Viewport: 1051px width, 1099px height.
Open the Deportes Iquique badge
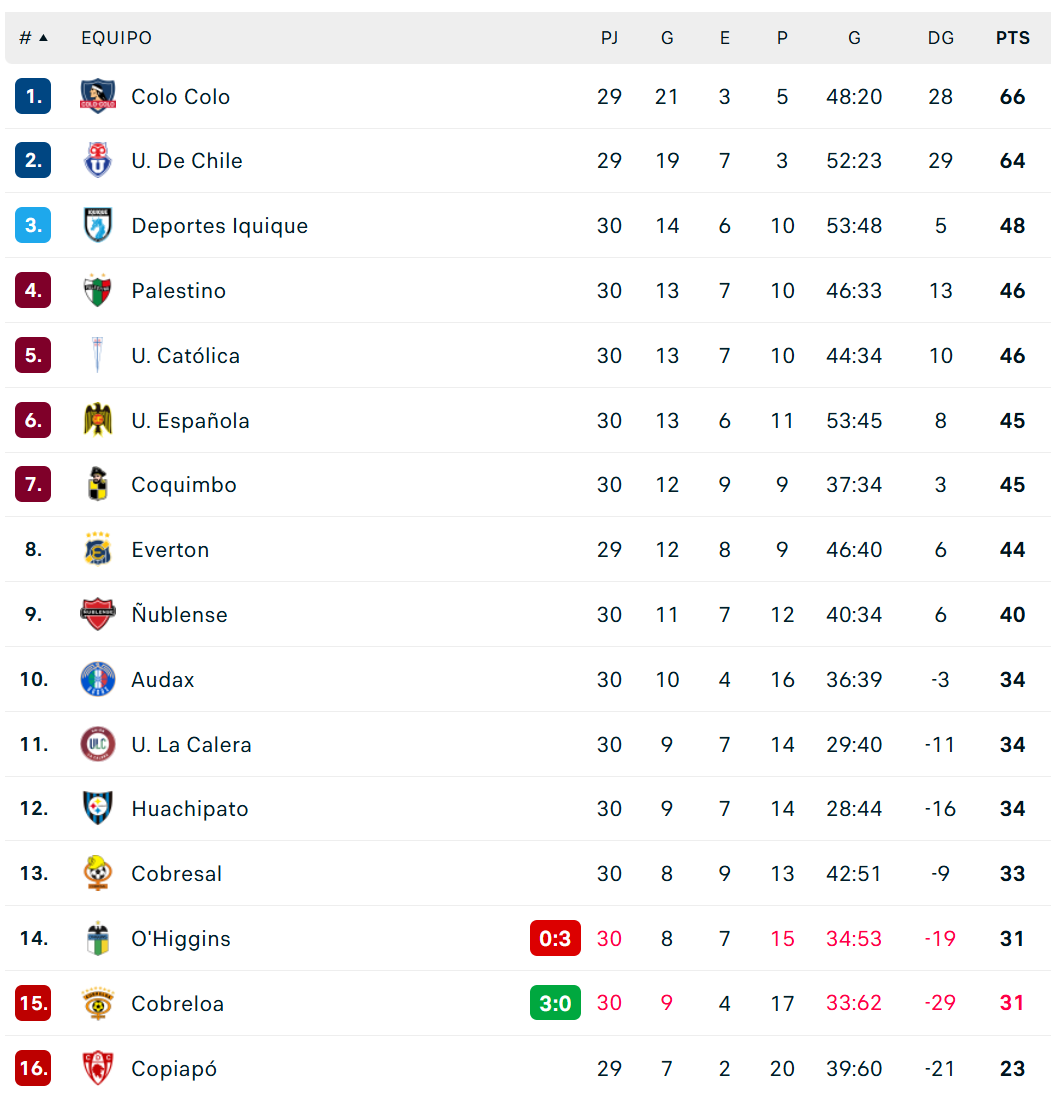point(97,225)
